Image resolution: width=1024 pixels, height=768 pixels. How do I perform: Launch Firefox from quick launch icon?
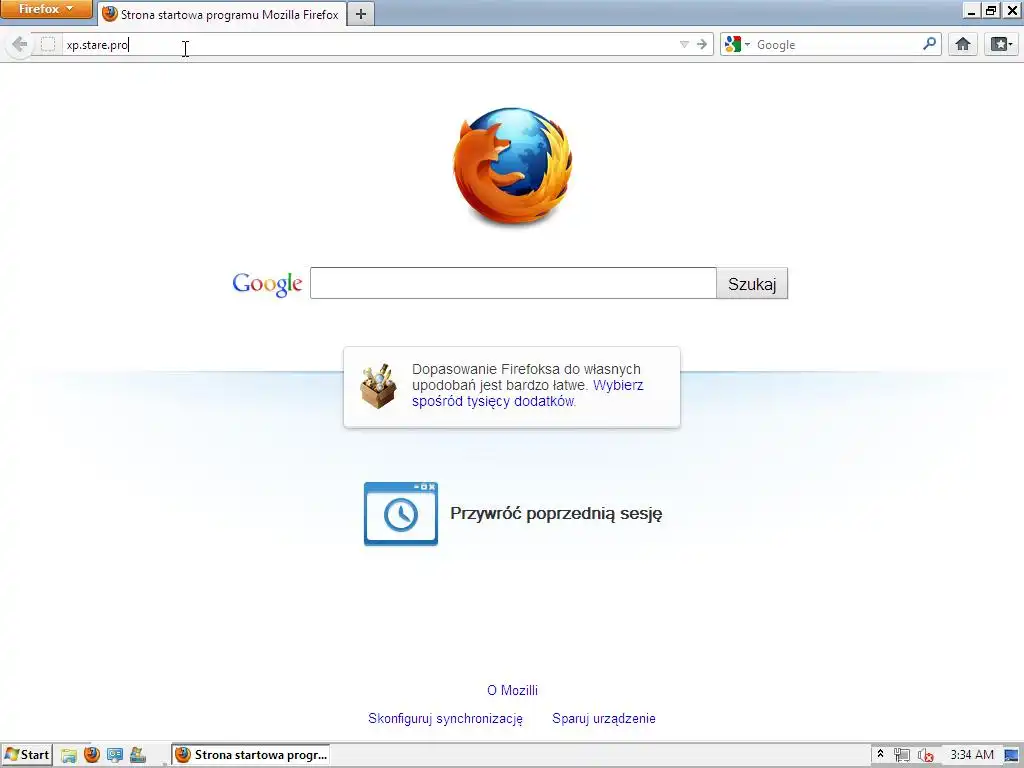[91, 755]
